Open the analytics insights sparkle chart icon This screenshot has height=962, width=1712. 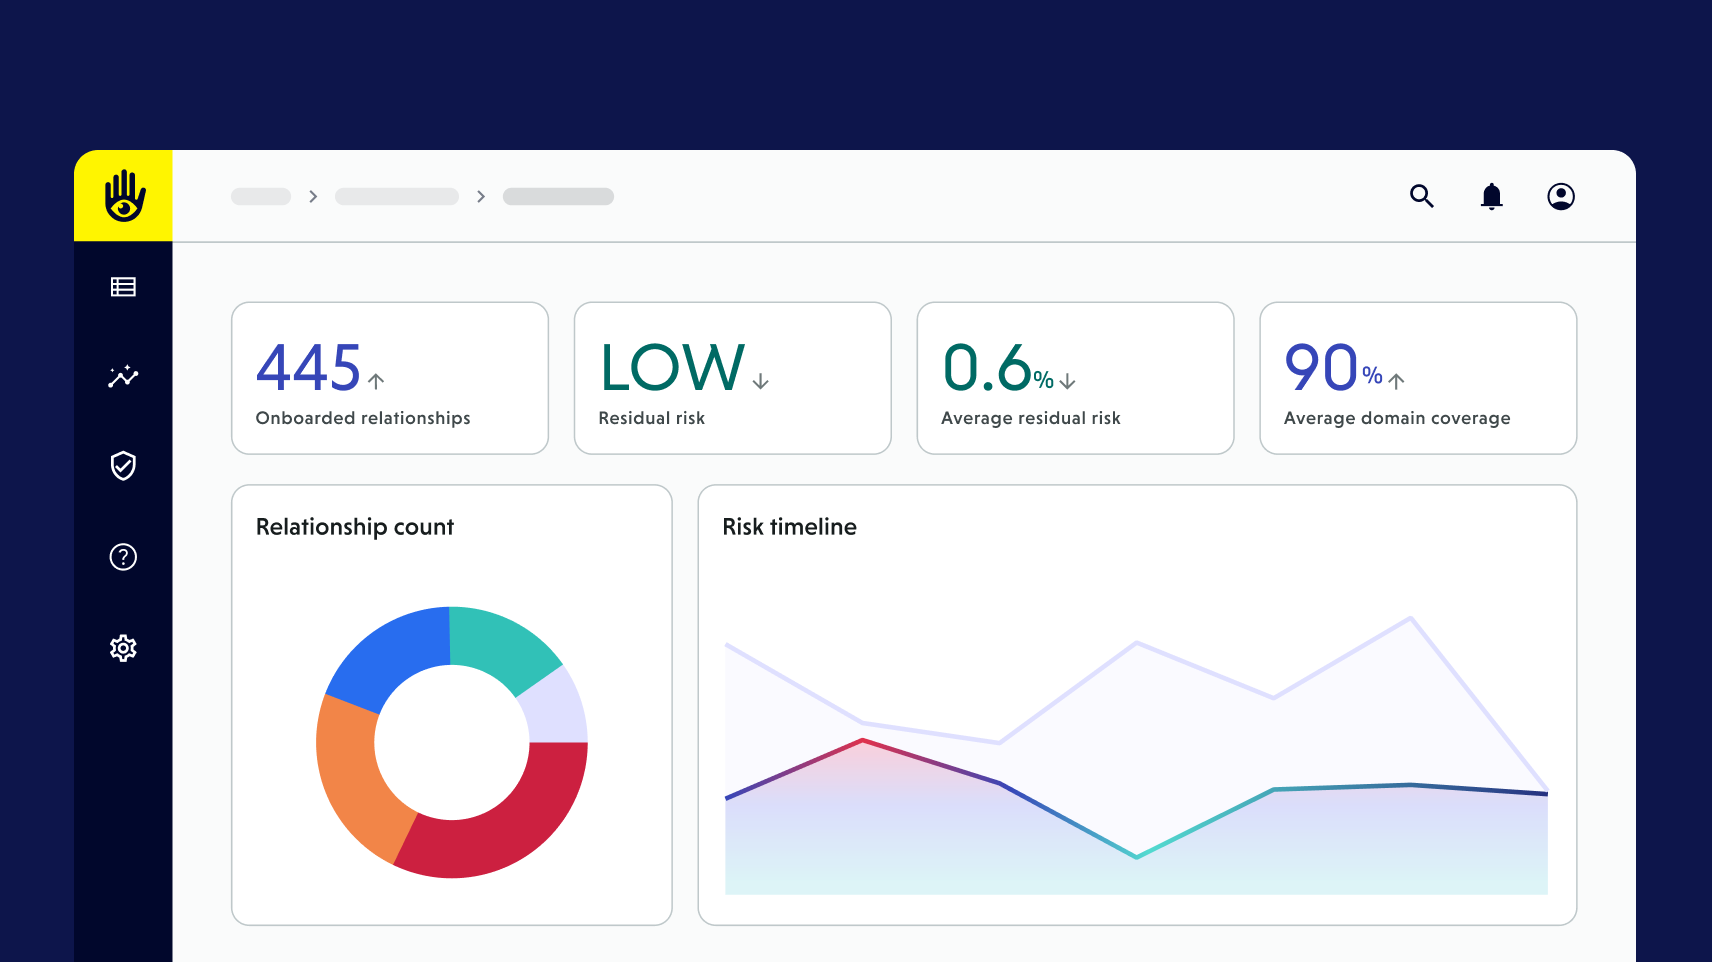[123, 376]
